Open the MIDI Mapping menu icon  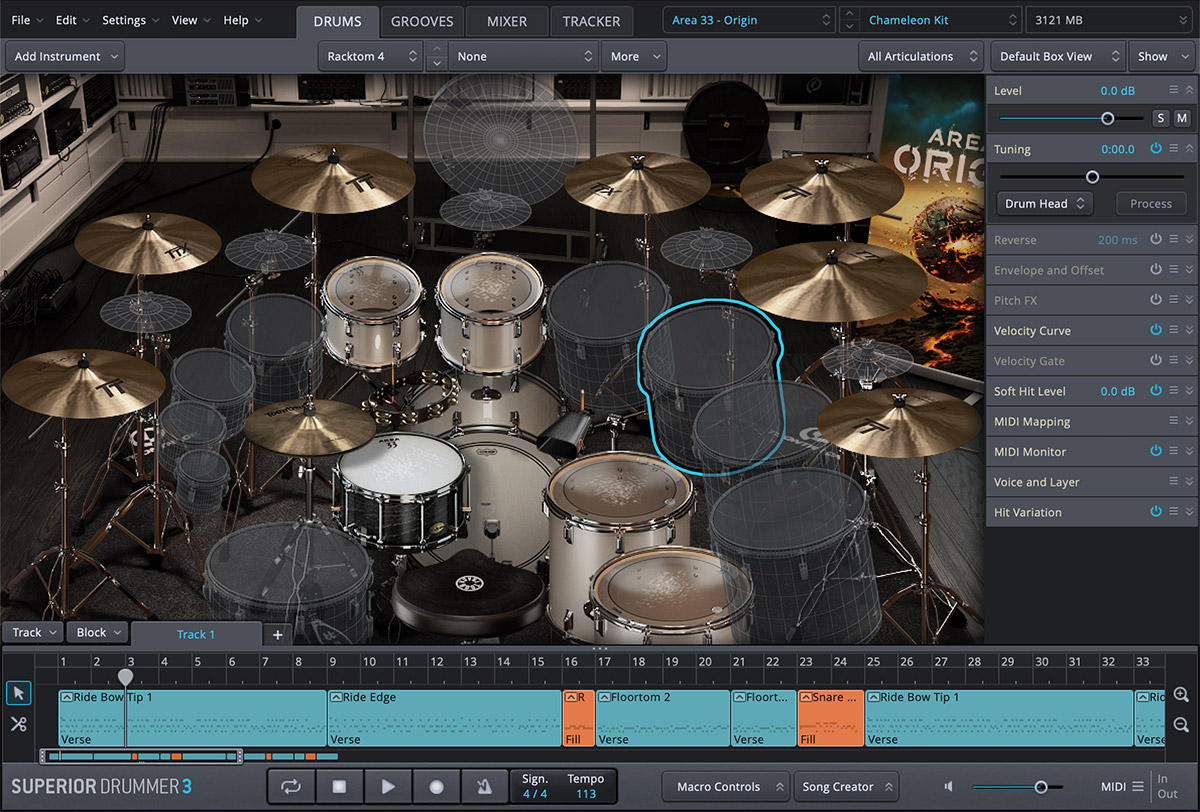point(1174,421)
